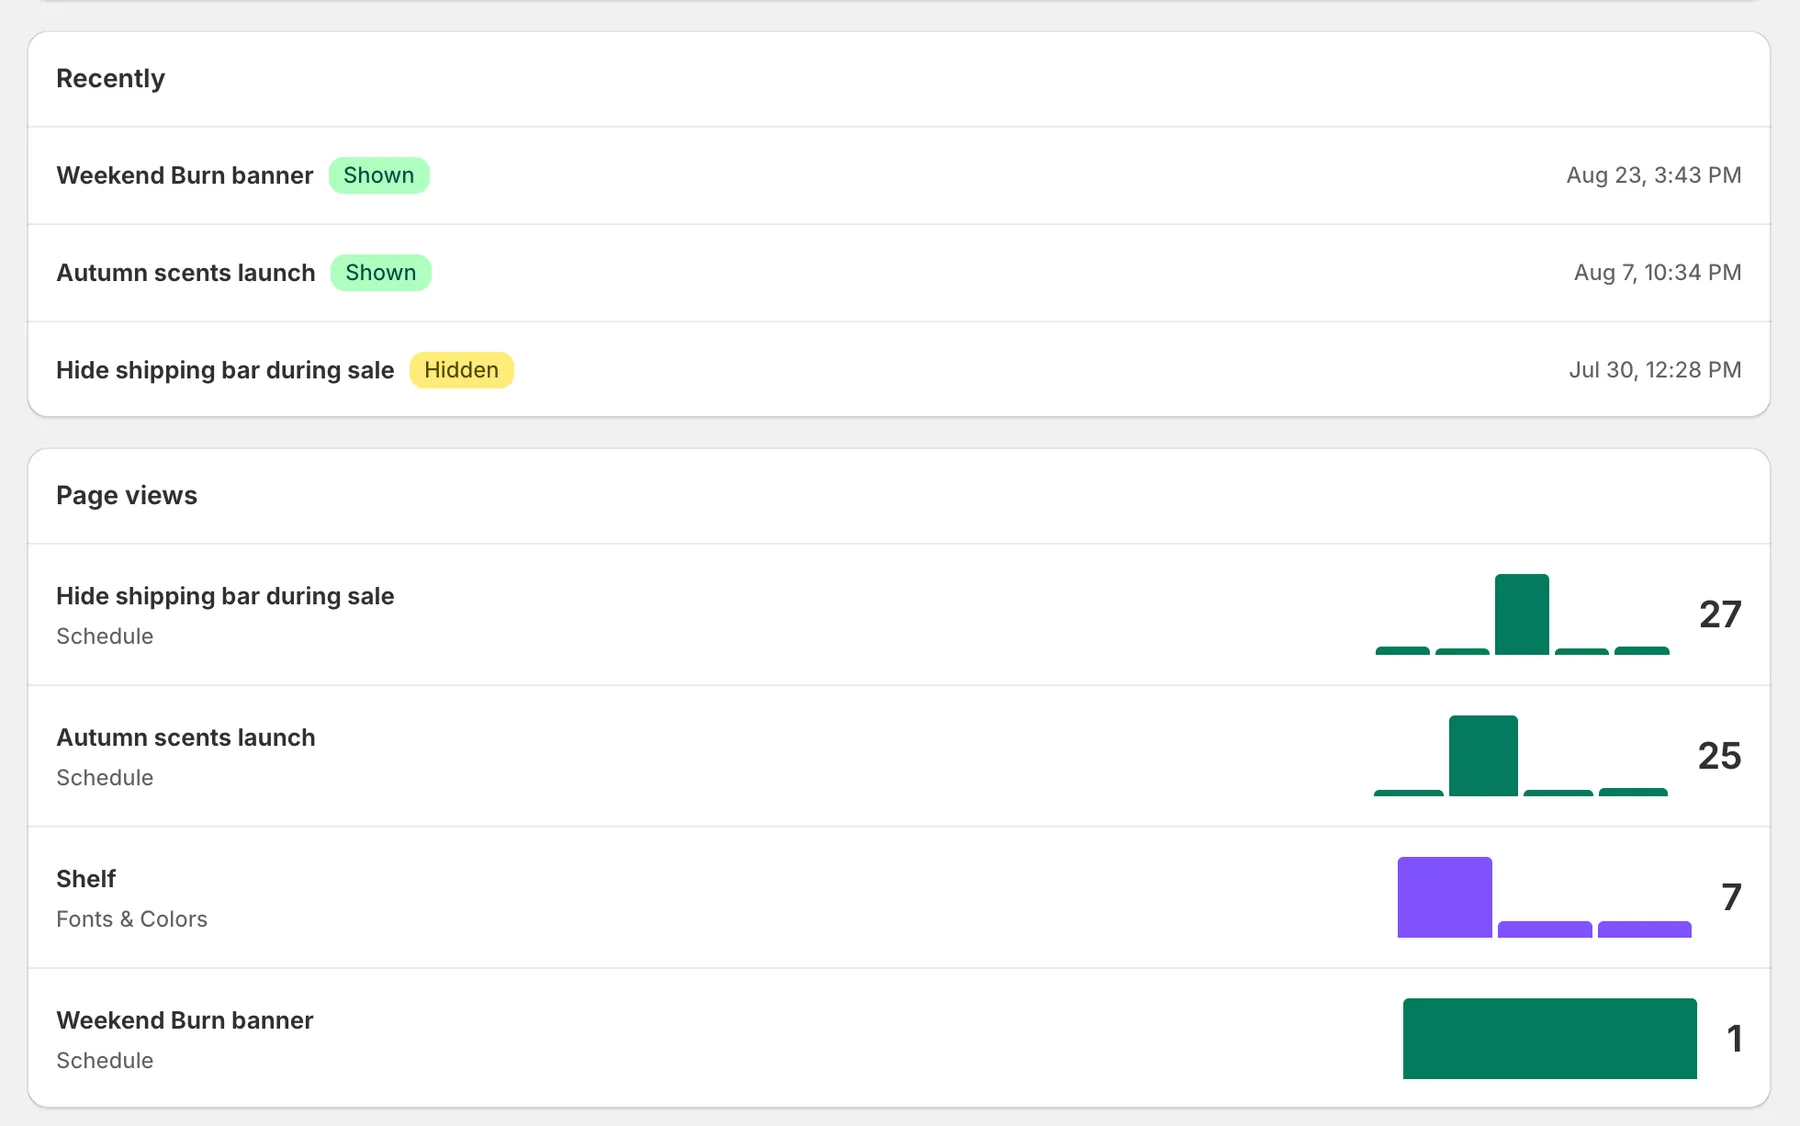This screenshot has height=1126, width=1800.
Task: Click the Page views section heading
Action: [x=127, y=495]
